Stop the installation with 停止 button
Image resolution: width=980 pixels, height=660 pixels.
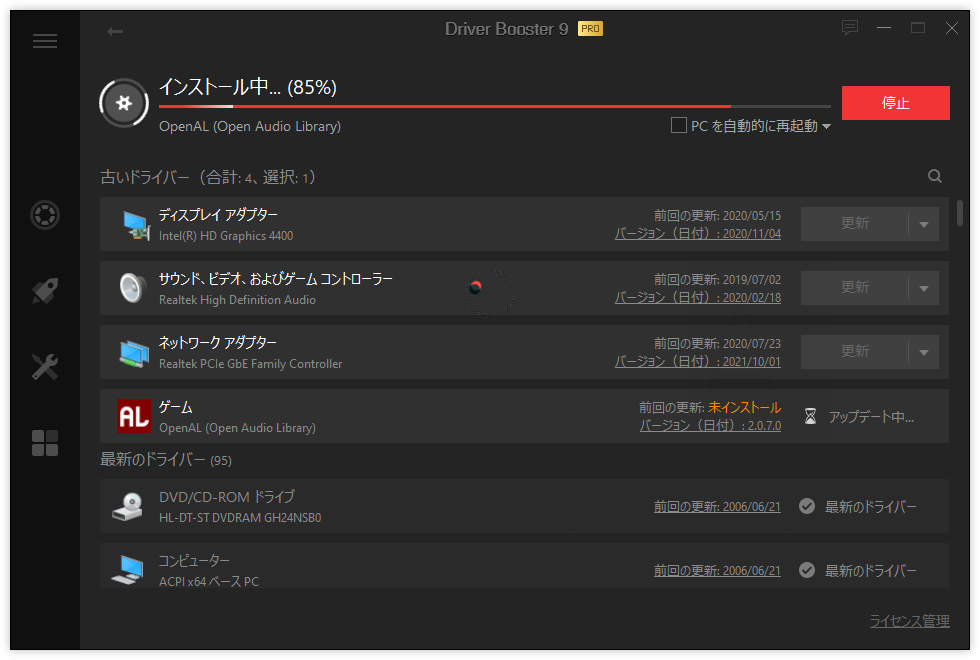tap(896, 103)
